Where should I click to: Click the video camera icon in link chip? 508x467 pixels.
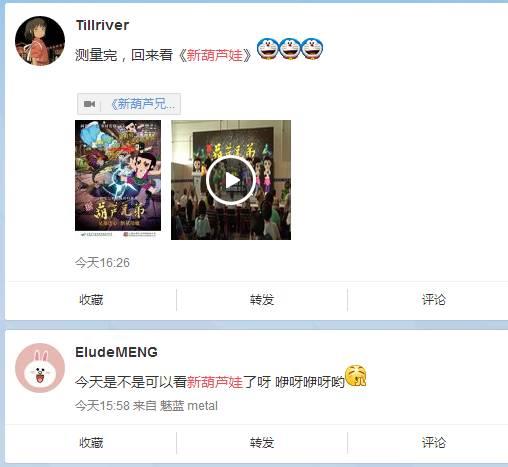pos(89,104)
